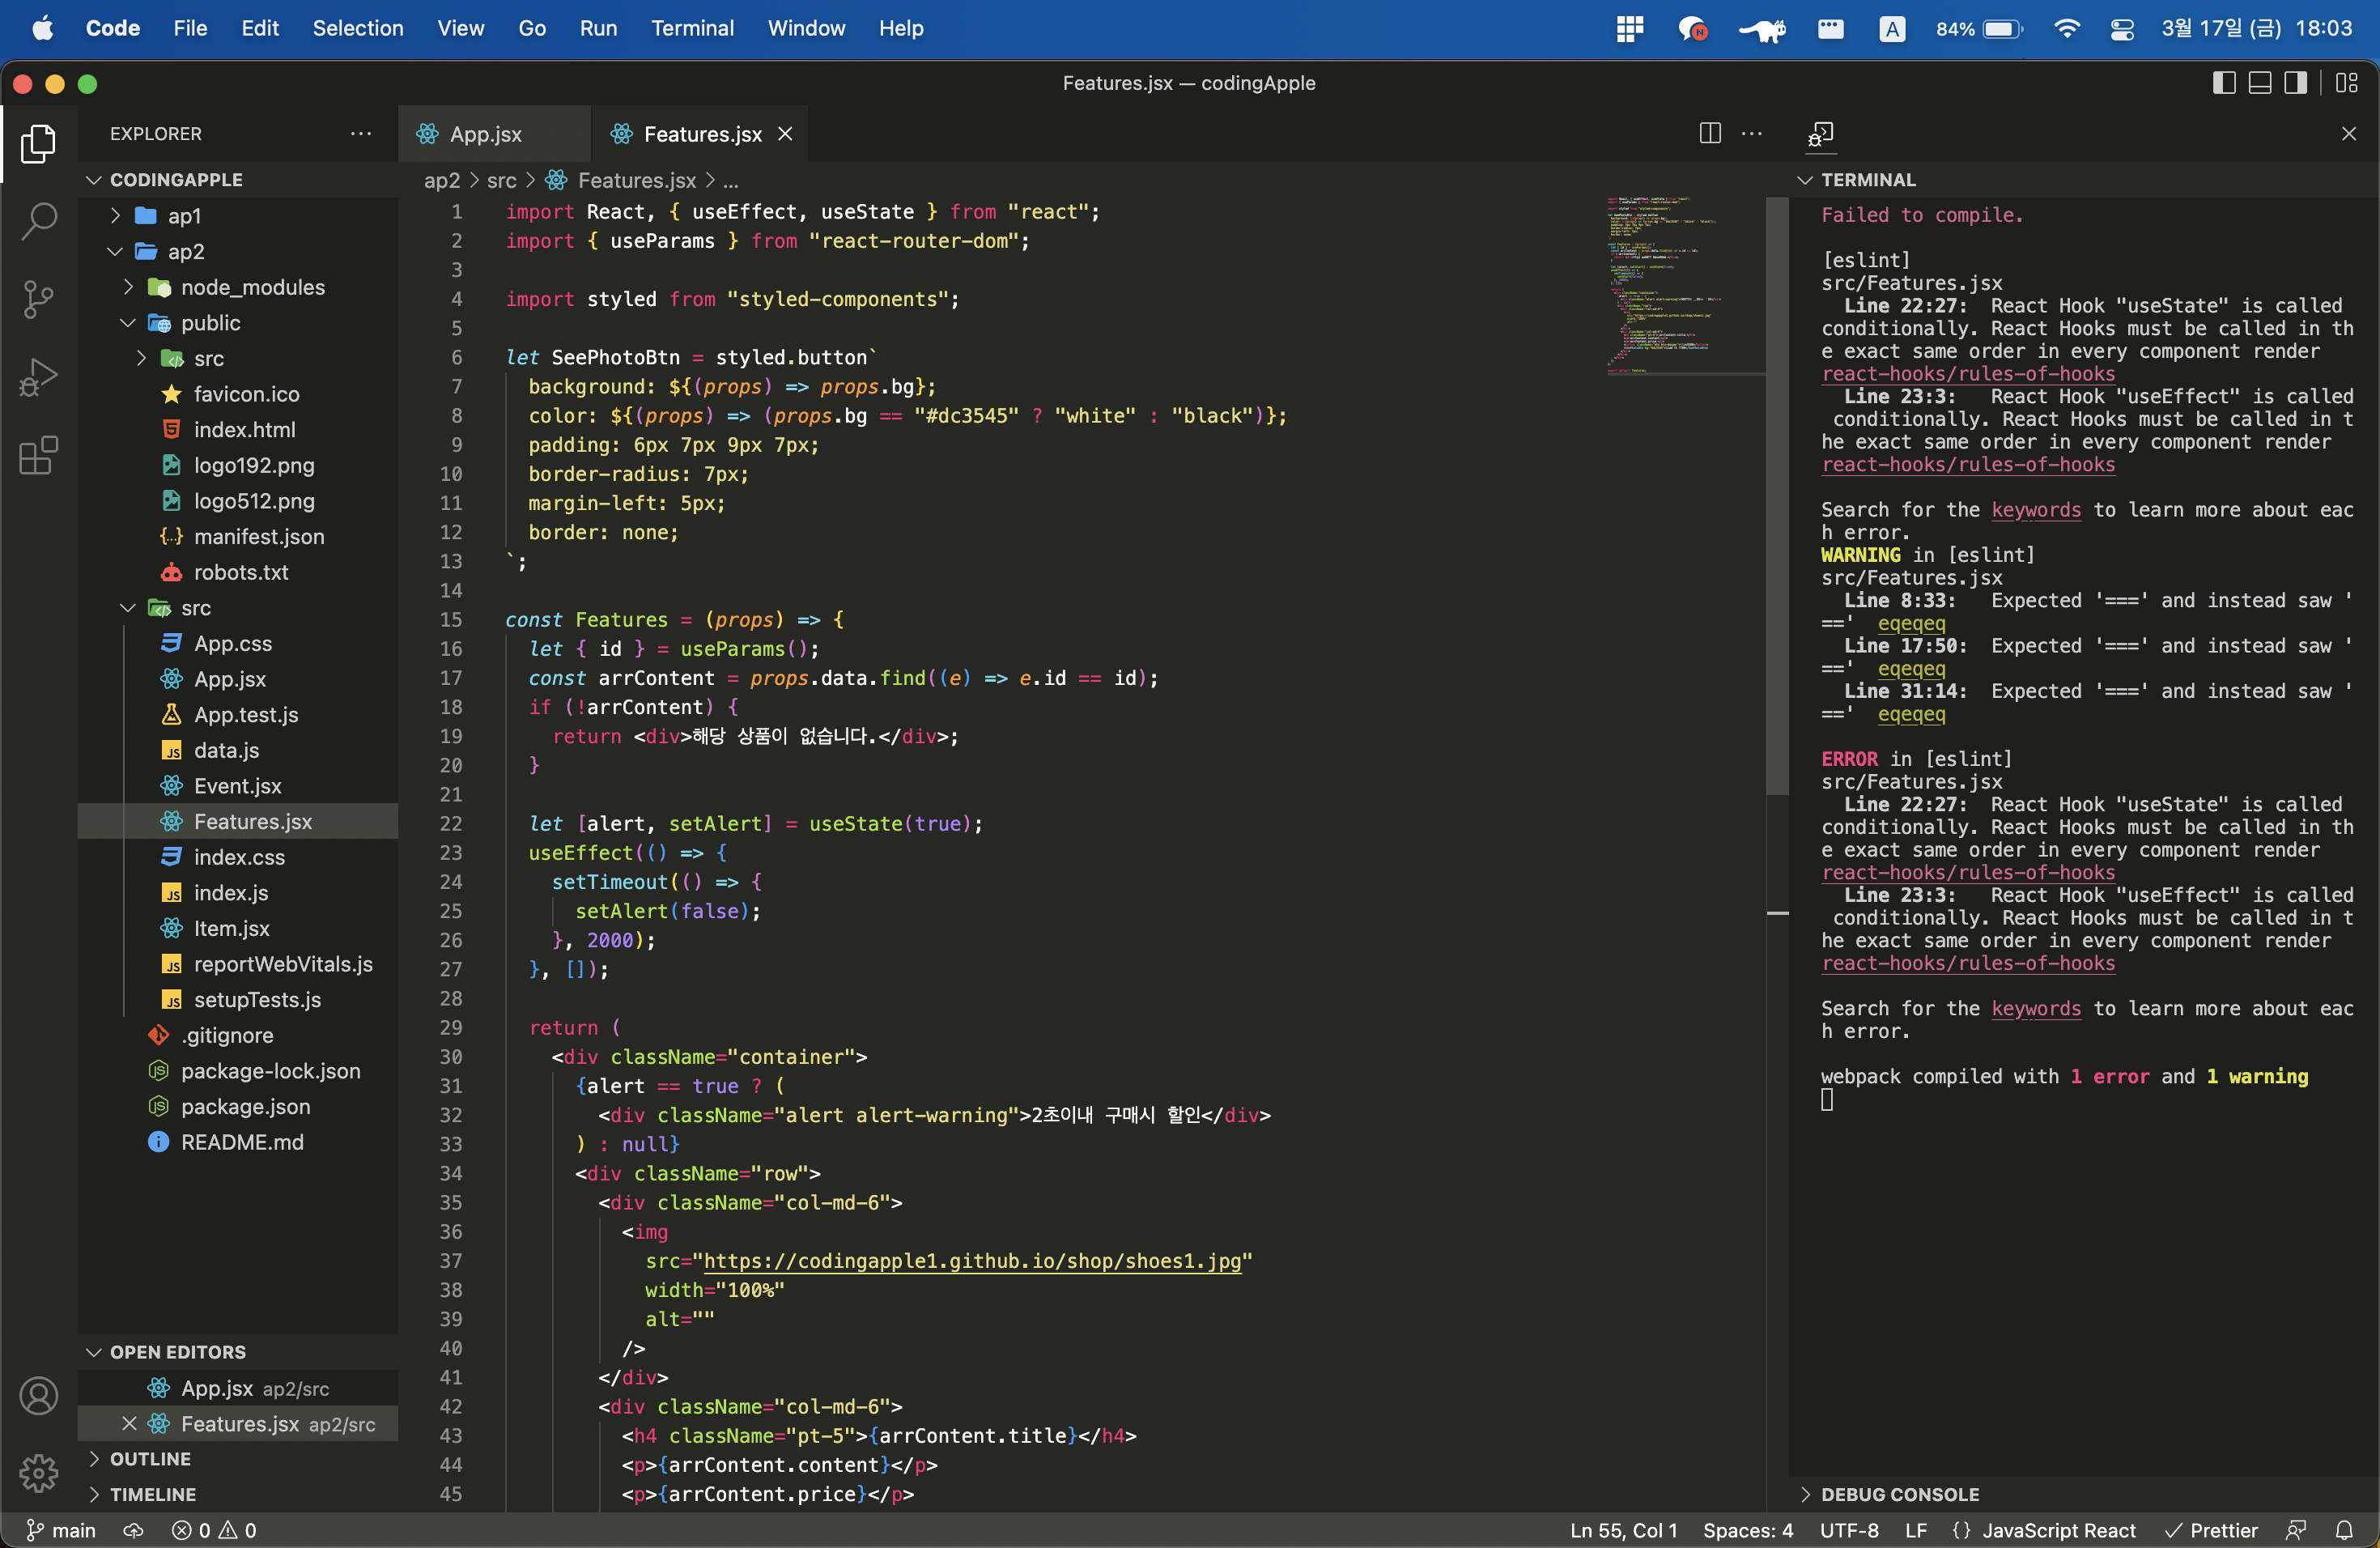
Task: Open Event.jsx in the explorer
Action: coord(237,786)
